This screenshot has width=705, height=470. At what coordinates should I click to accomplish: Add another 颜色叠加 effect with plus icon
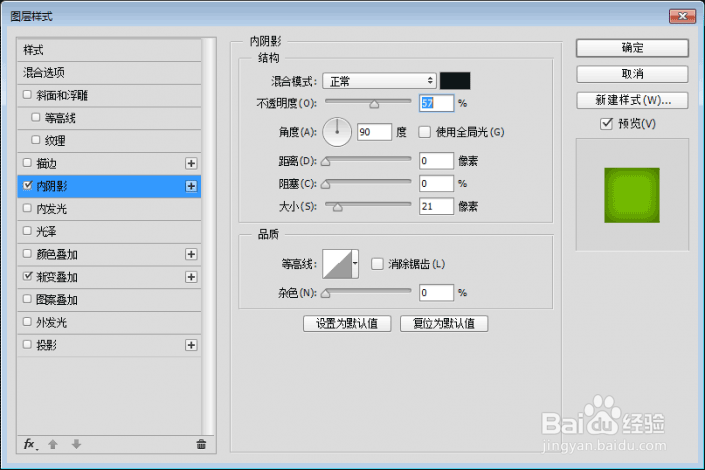pos(191,254)
